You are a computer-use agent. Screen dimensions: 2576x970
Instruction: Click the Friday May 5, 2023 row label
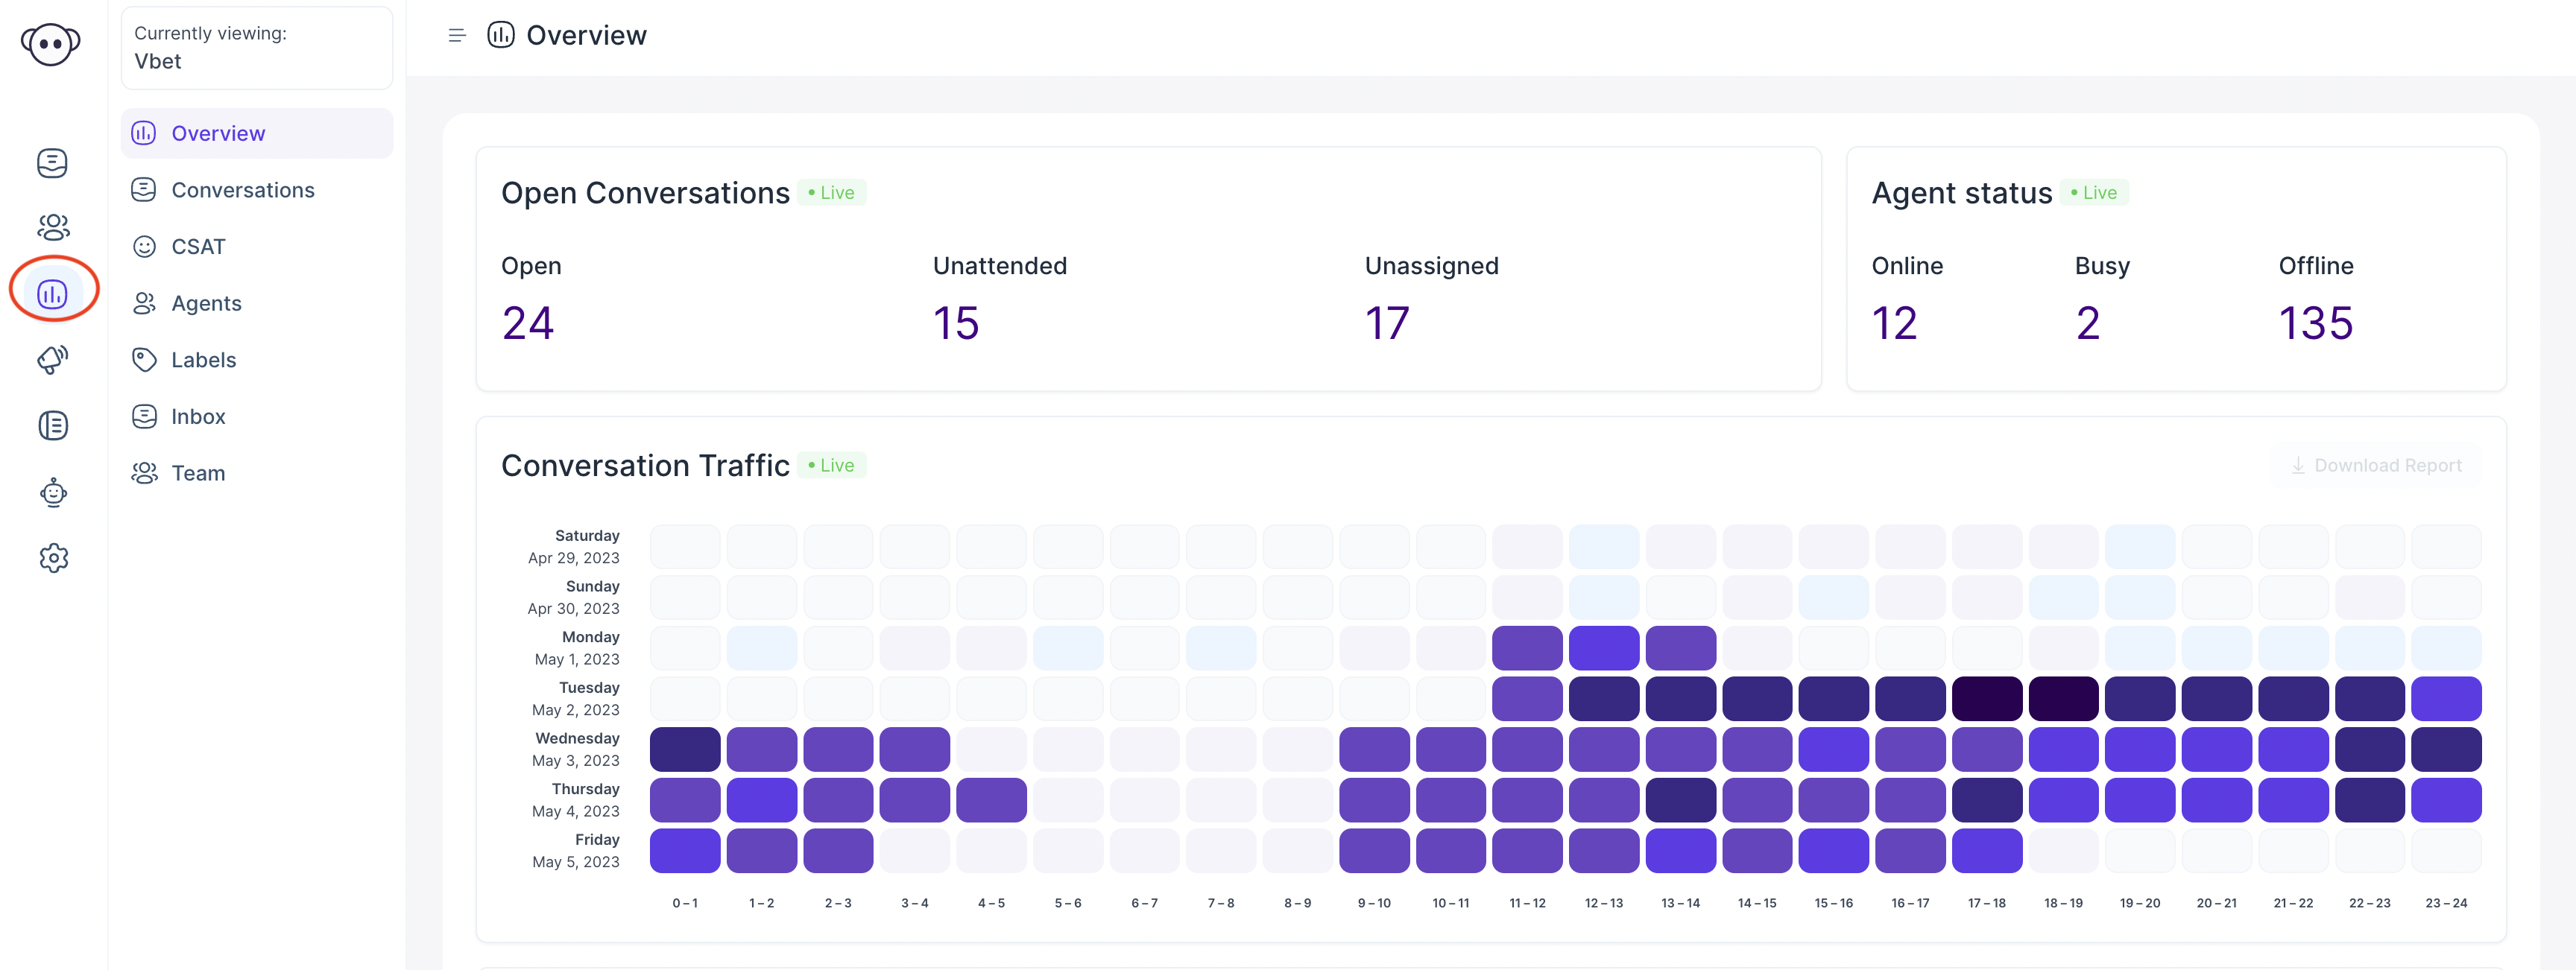pyautogui.click(x=576, y=850)
